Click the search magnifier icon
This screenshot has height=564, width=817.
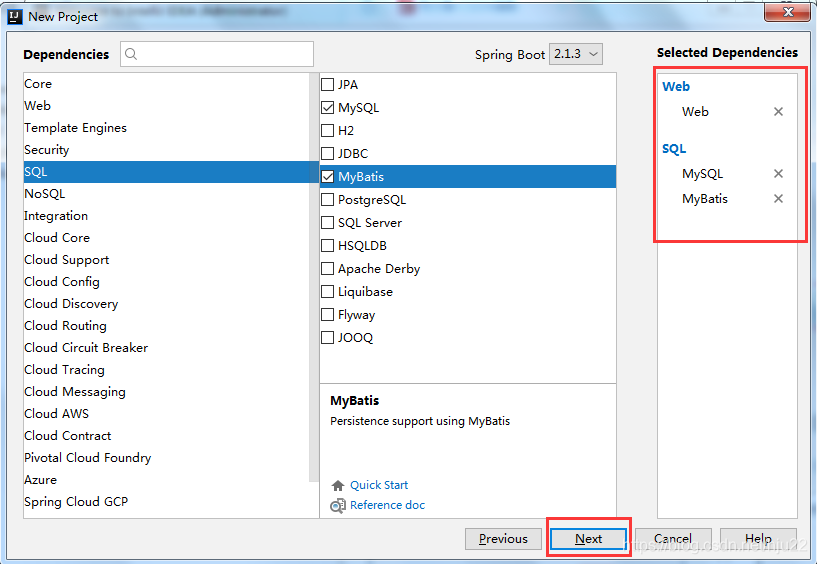point(131,54)
